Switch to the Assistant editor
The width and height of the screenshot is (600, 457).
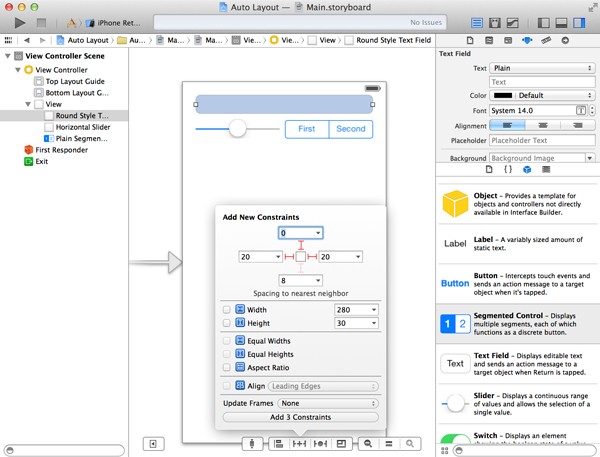click(495, 23)
